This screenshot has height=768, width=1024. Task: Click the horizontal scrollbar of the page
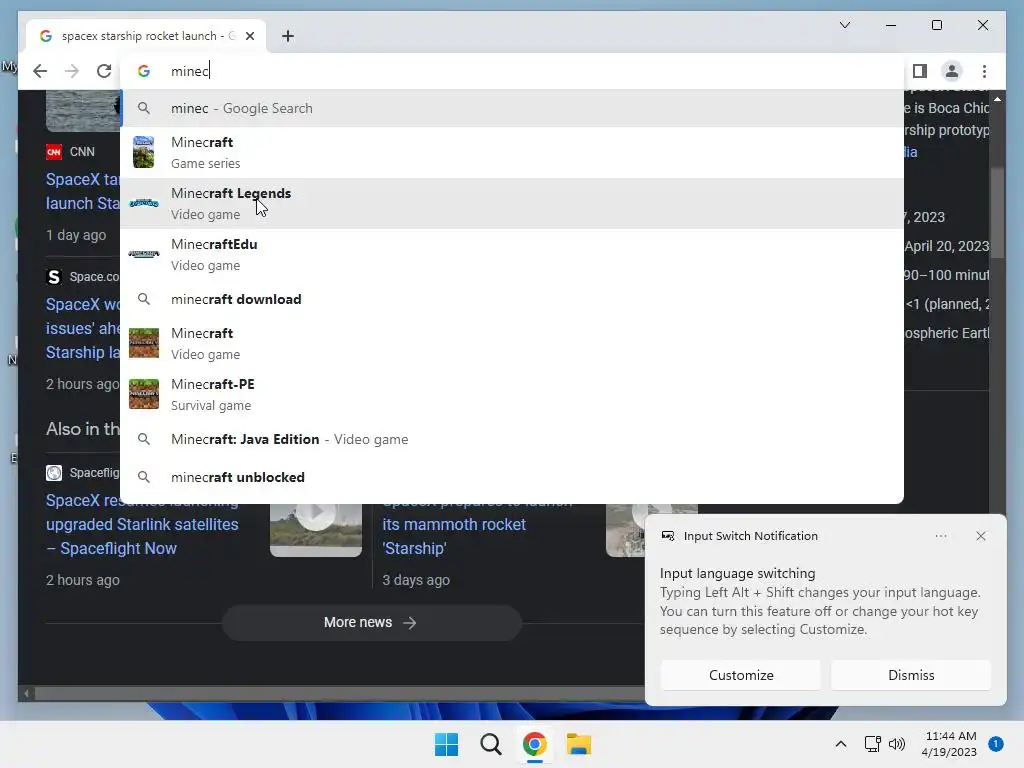point(340,693)
